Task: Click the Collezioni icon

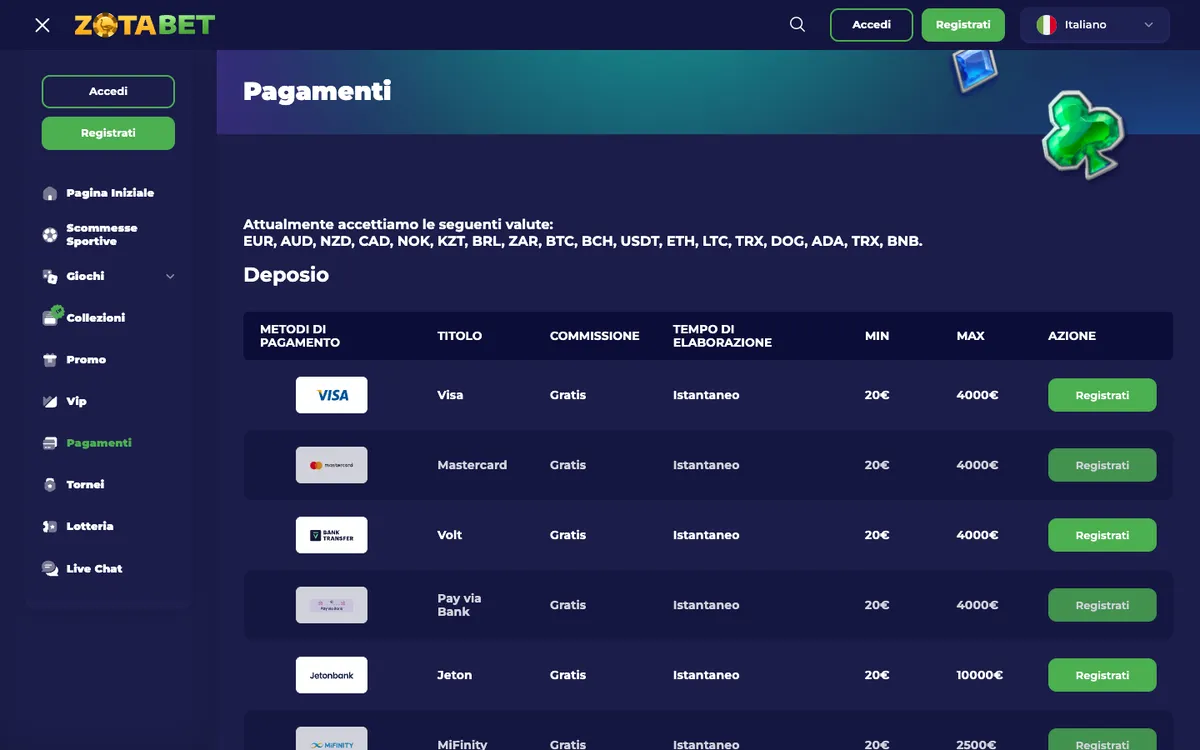Action: [52, 316]
